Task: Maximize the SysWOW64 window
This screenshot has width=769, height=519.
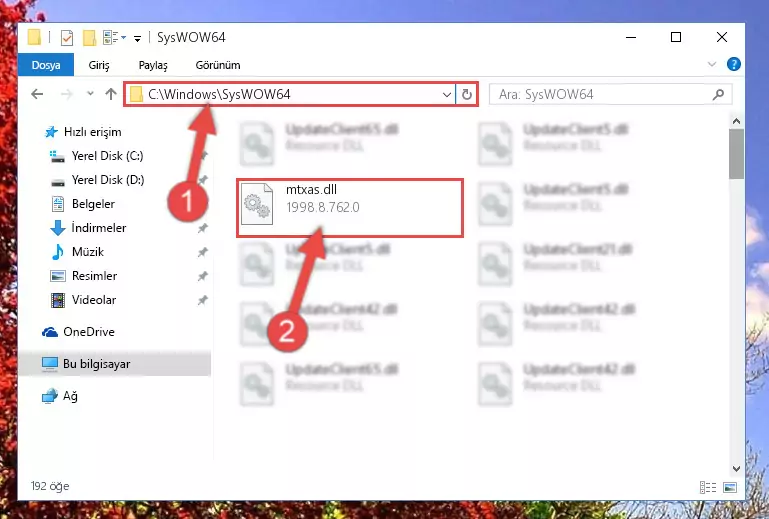Action: coord(676,37)
